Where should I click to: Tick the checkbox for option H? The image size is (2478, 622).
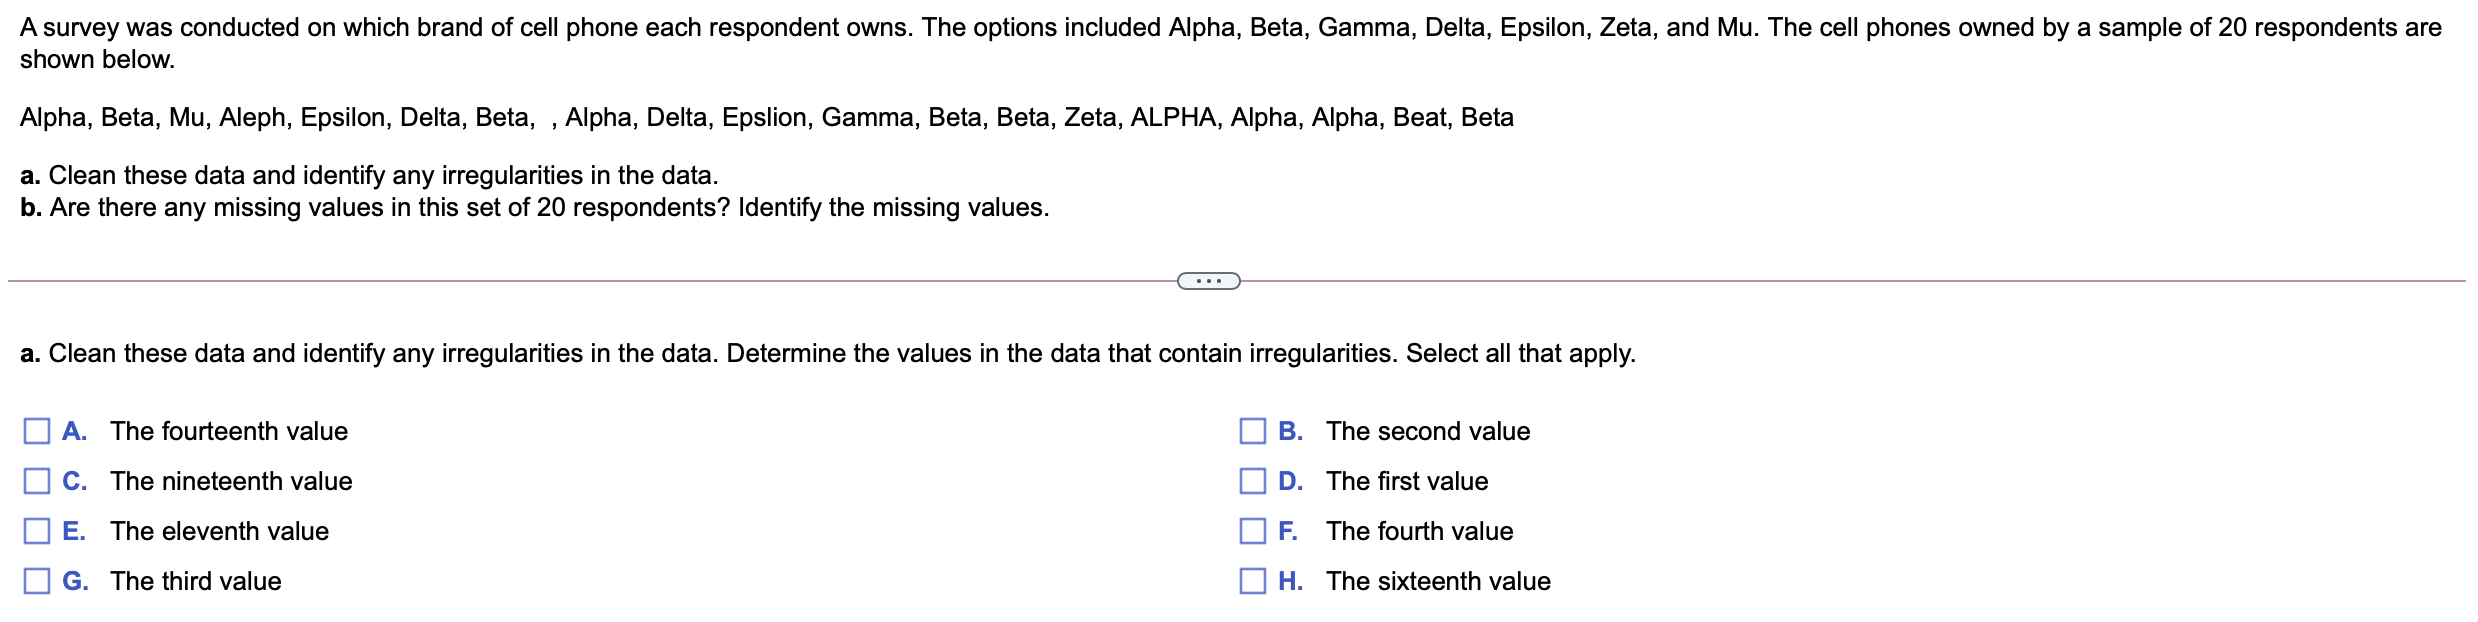pyautogui.click(x=1252, y=581)
